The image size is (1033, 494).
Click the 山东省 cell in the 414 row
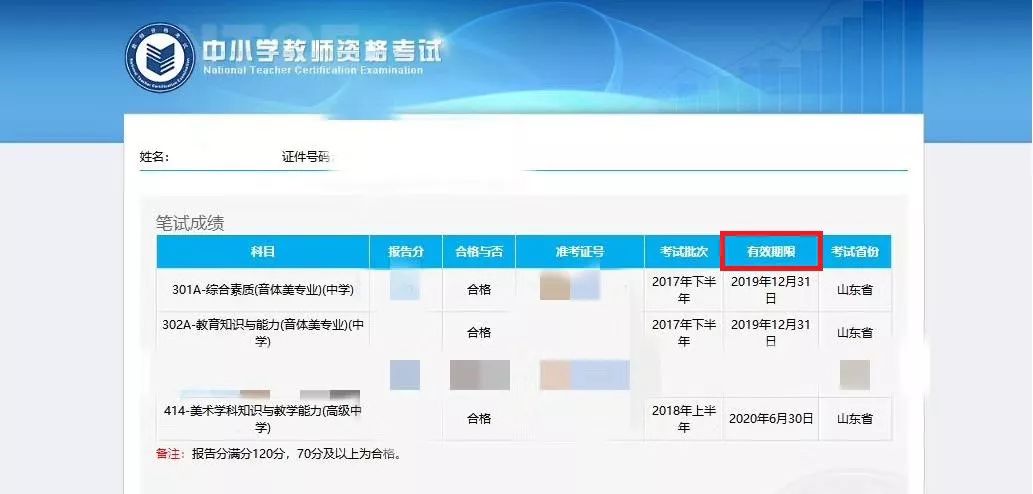coord(855,419)
